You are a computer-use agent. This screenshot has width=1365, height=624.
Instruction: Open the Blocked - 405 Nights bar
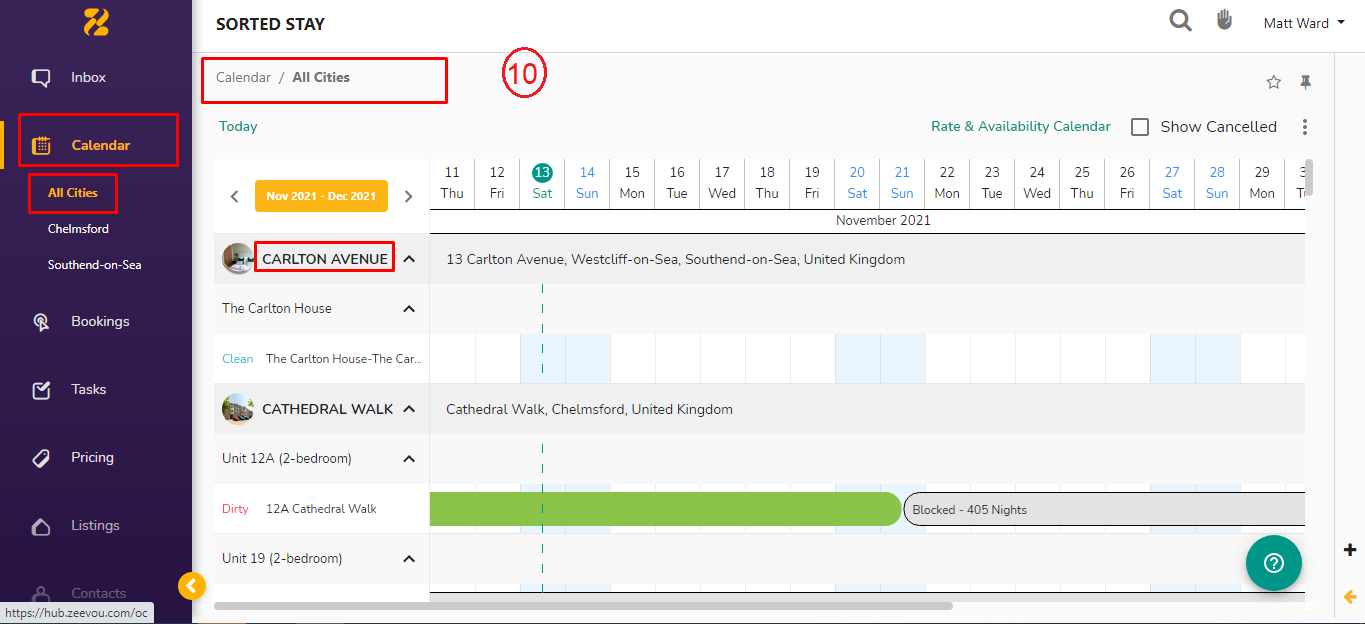click(x=1104, y=509)
